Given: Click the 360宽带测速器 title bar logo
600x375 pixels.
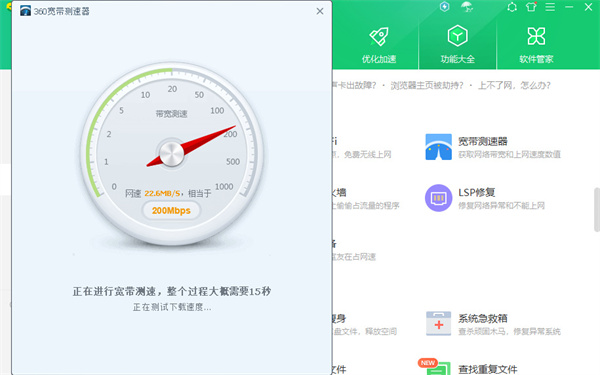Looking at the screenshot, I should [x=26, y=11].
